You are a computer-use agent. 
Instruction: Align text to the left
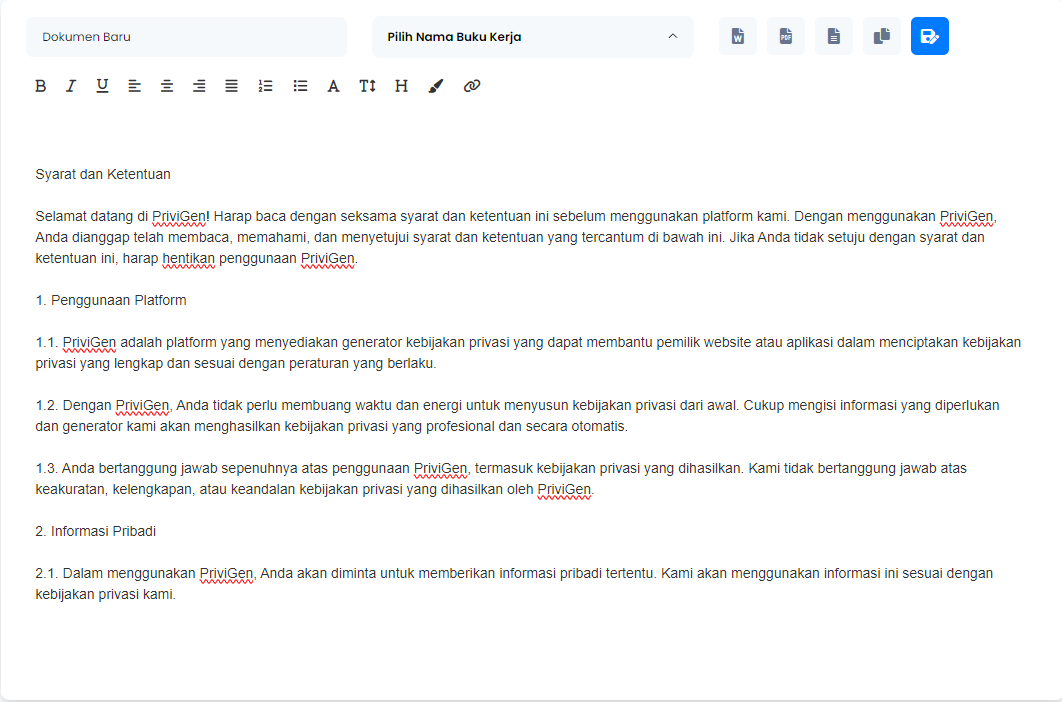134,86
